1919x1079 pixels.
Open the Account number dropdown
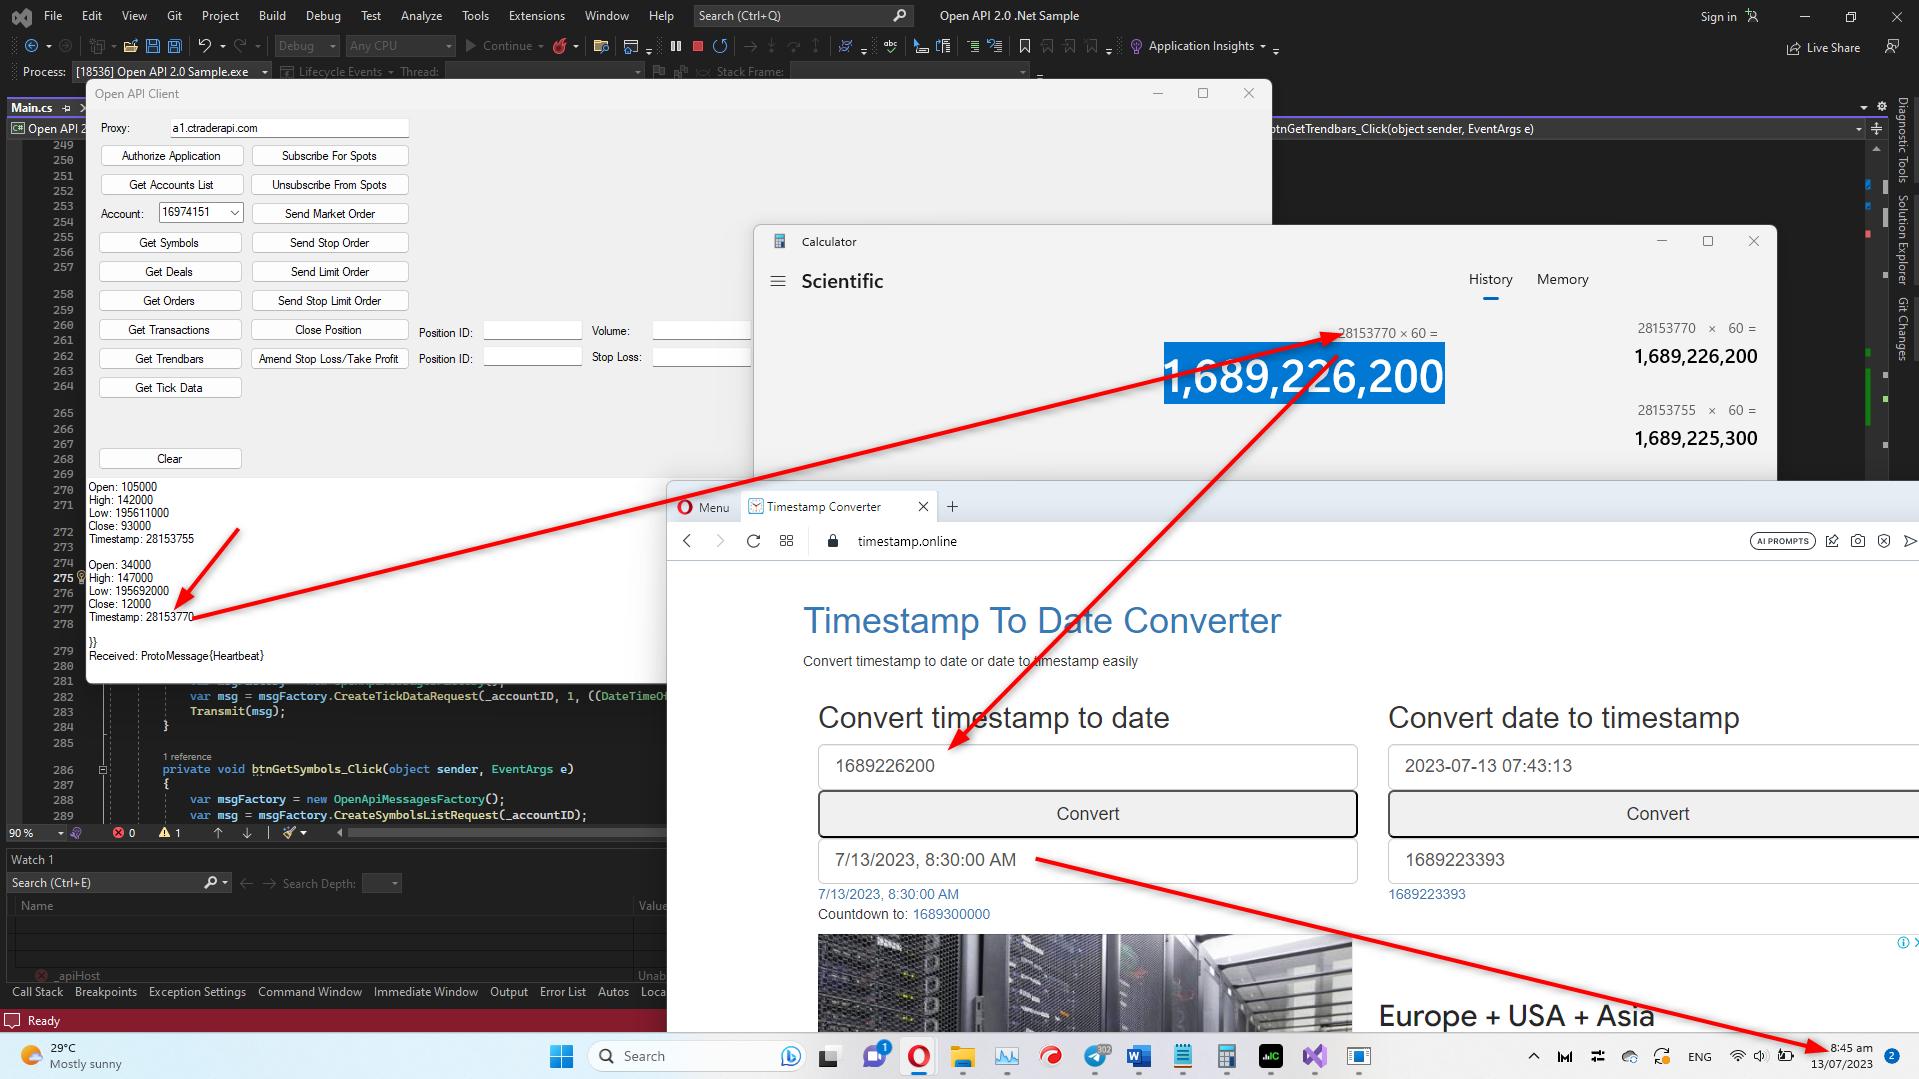(235, 212)
